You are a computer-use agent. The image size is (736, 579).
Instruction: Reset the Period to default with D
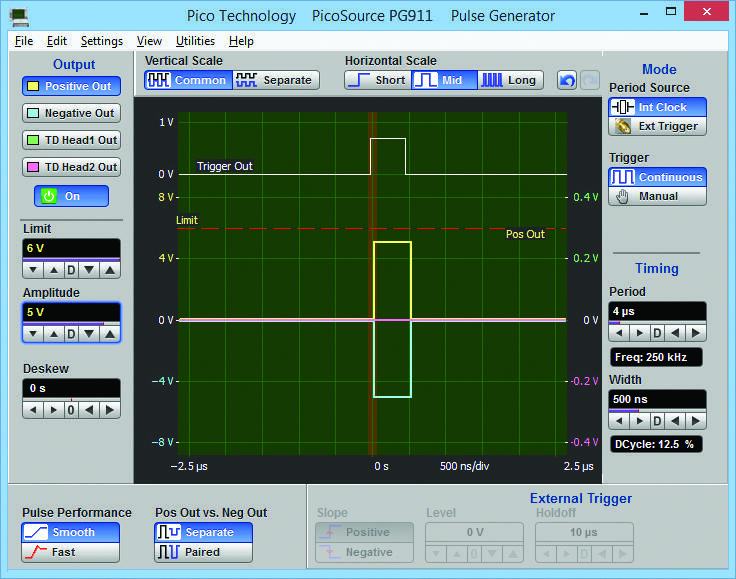[658, 332]
